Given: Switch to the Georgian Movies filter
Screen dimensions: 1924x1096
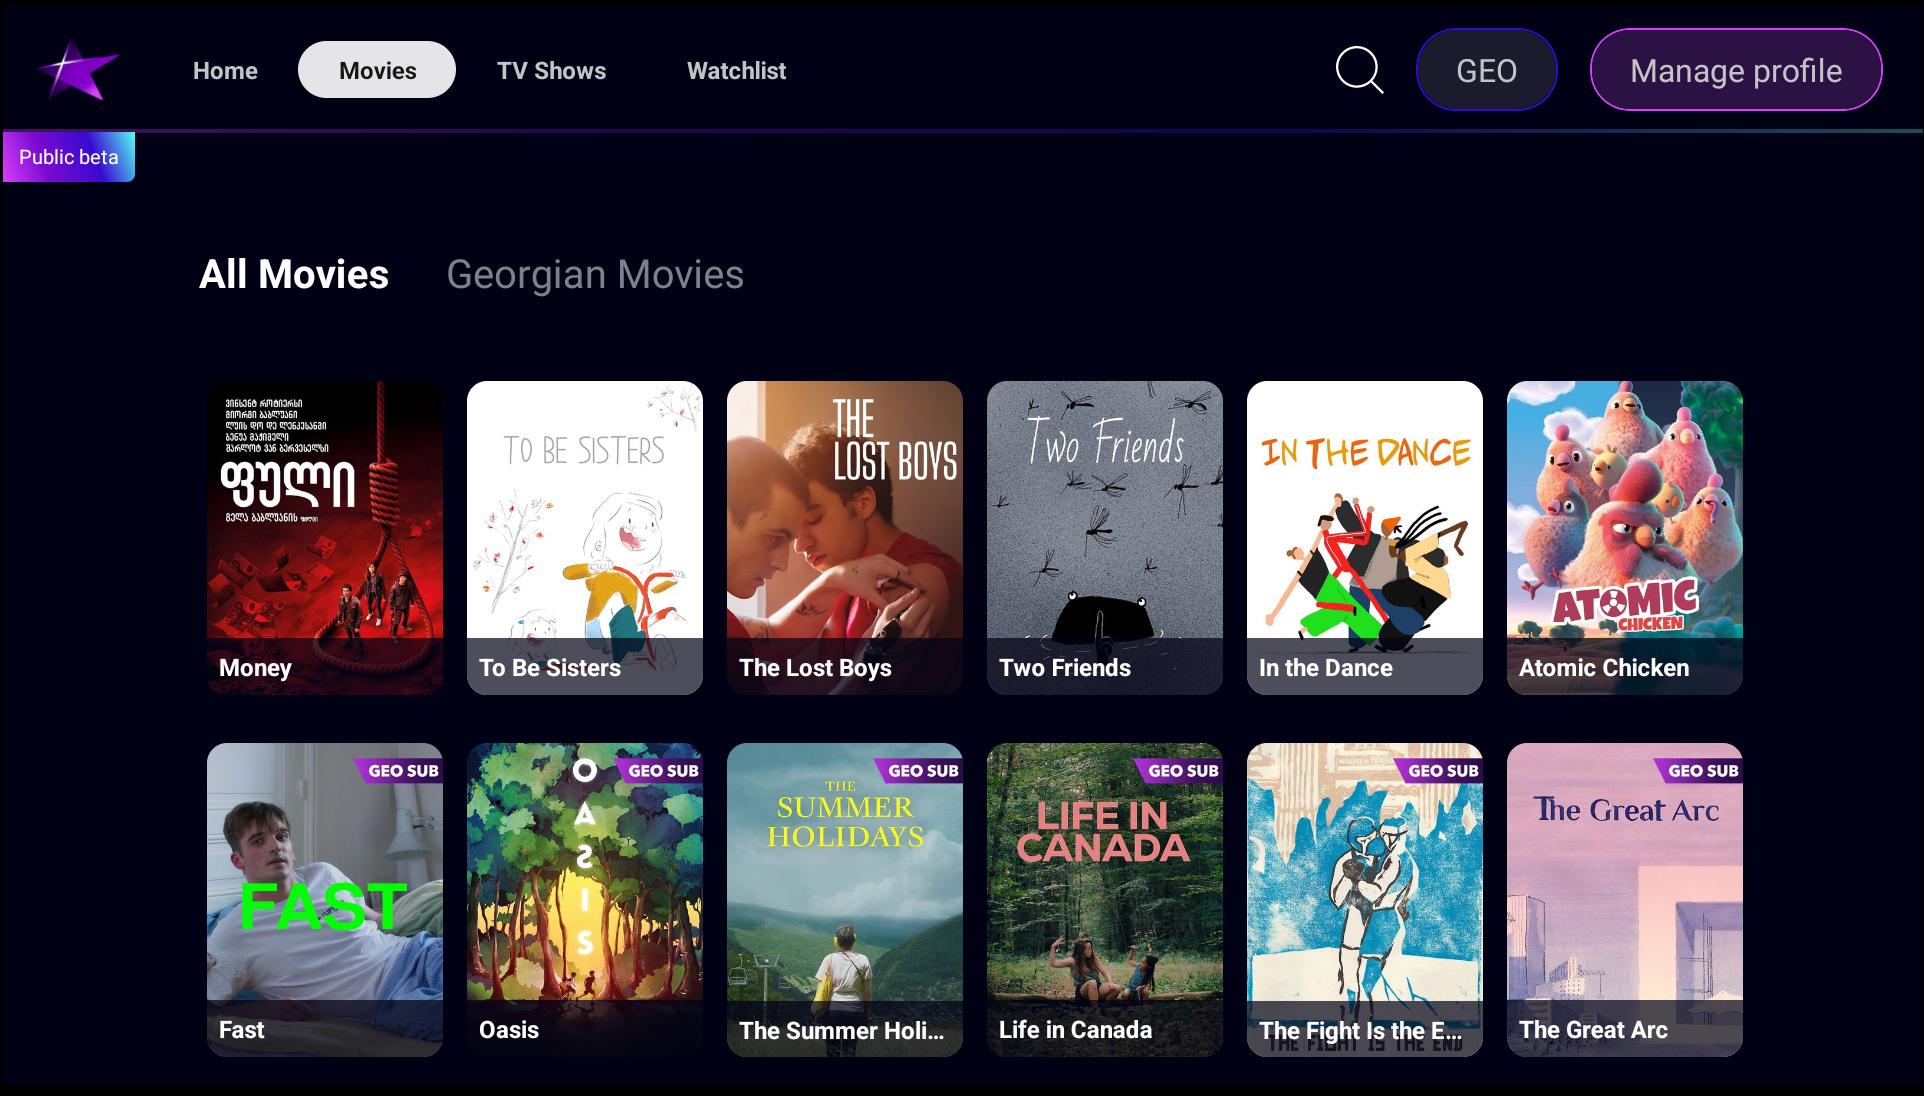Looking at the screenshot, I should pos(595,274).
